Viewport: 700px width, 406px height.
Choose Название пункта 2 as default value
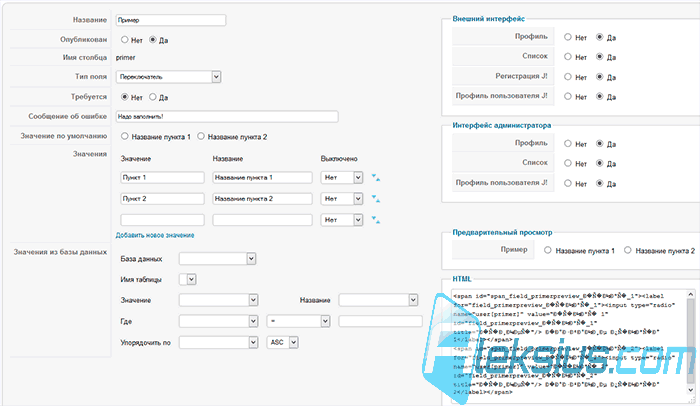(201, 136)
